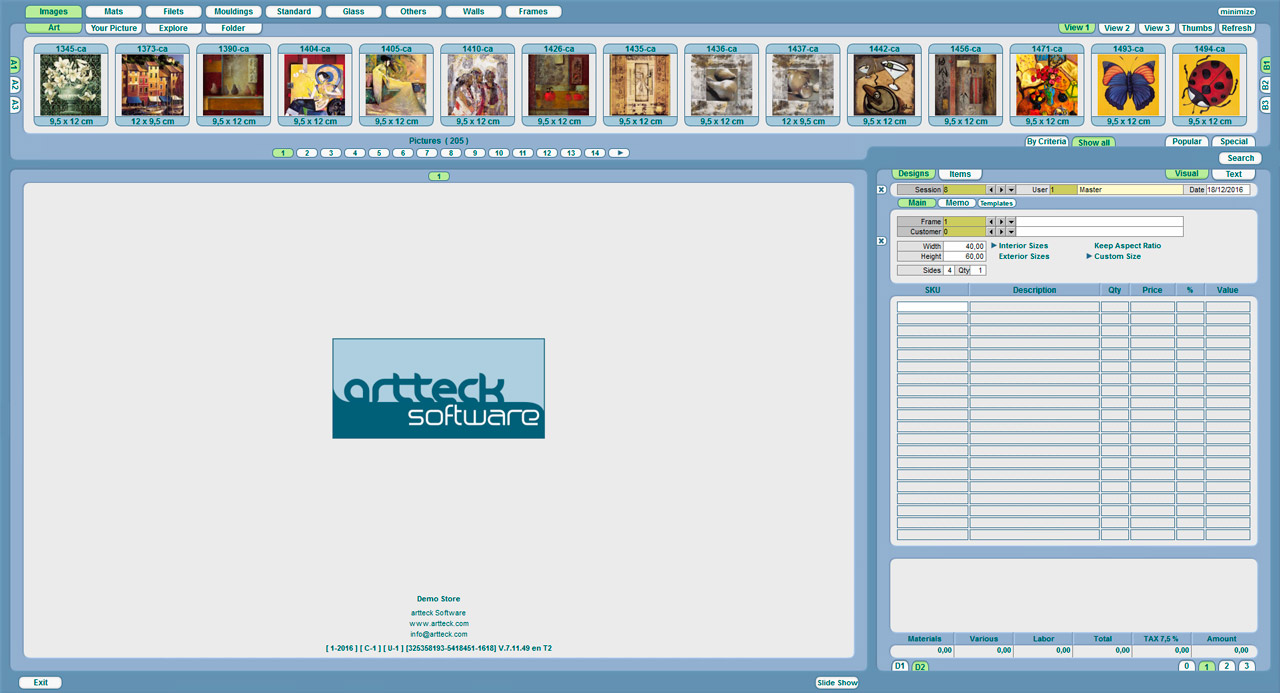The width and height of the screenshot is (1280, 693).
Task: Go to previous Frame record arrow
Action: tap(991, 222)
